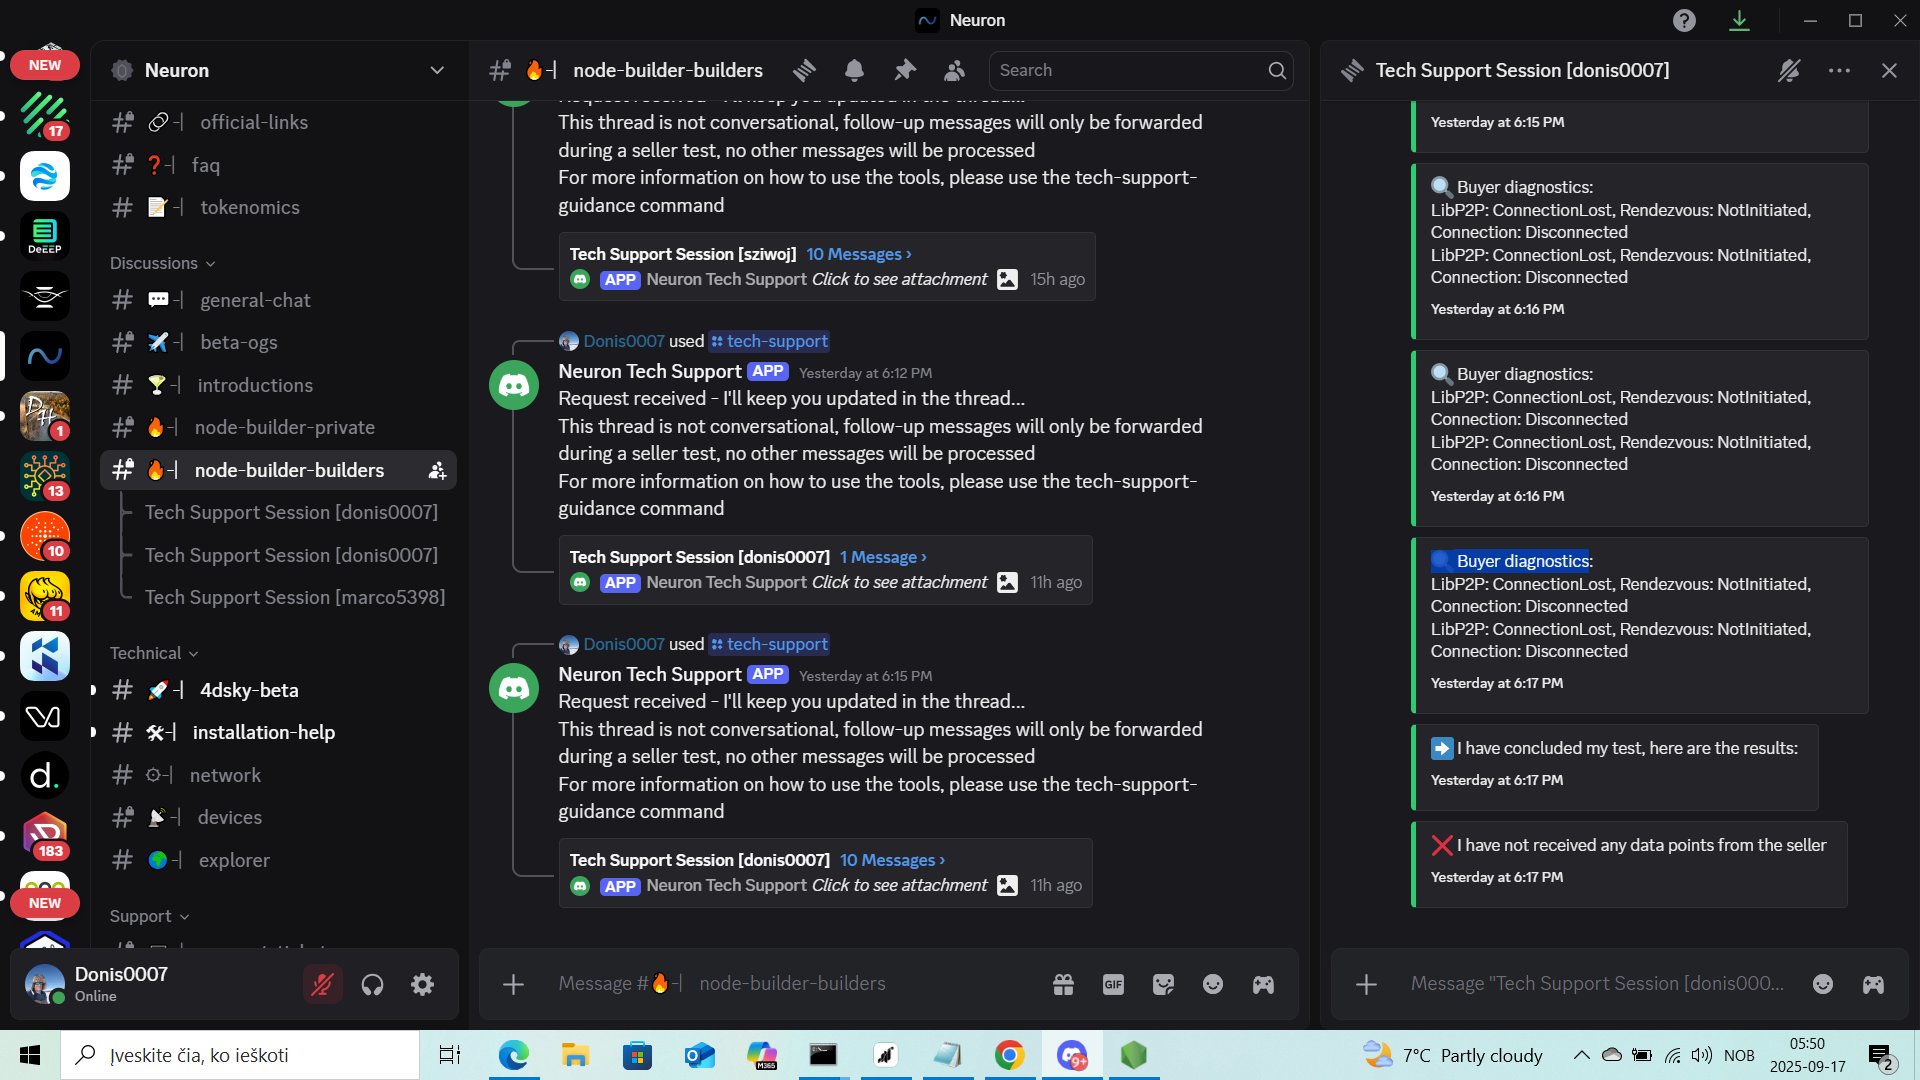The width and height of the screenshot is (1920, 1080).
Task: Open the Windows notification center
Action: [x=1881, y=1056]
